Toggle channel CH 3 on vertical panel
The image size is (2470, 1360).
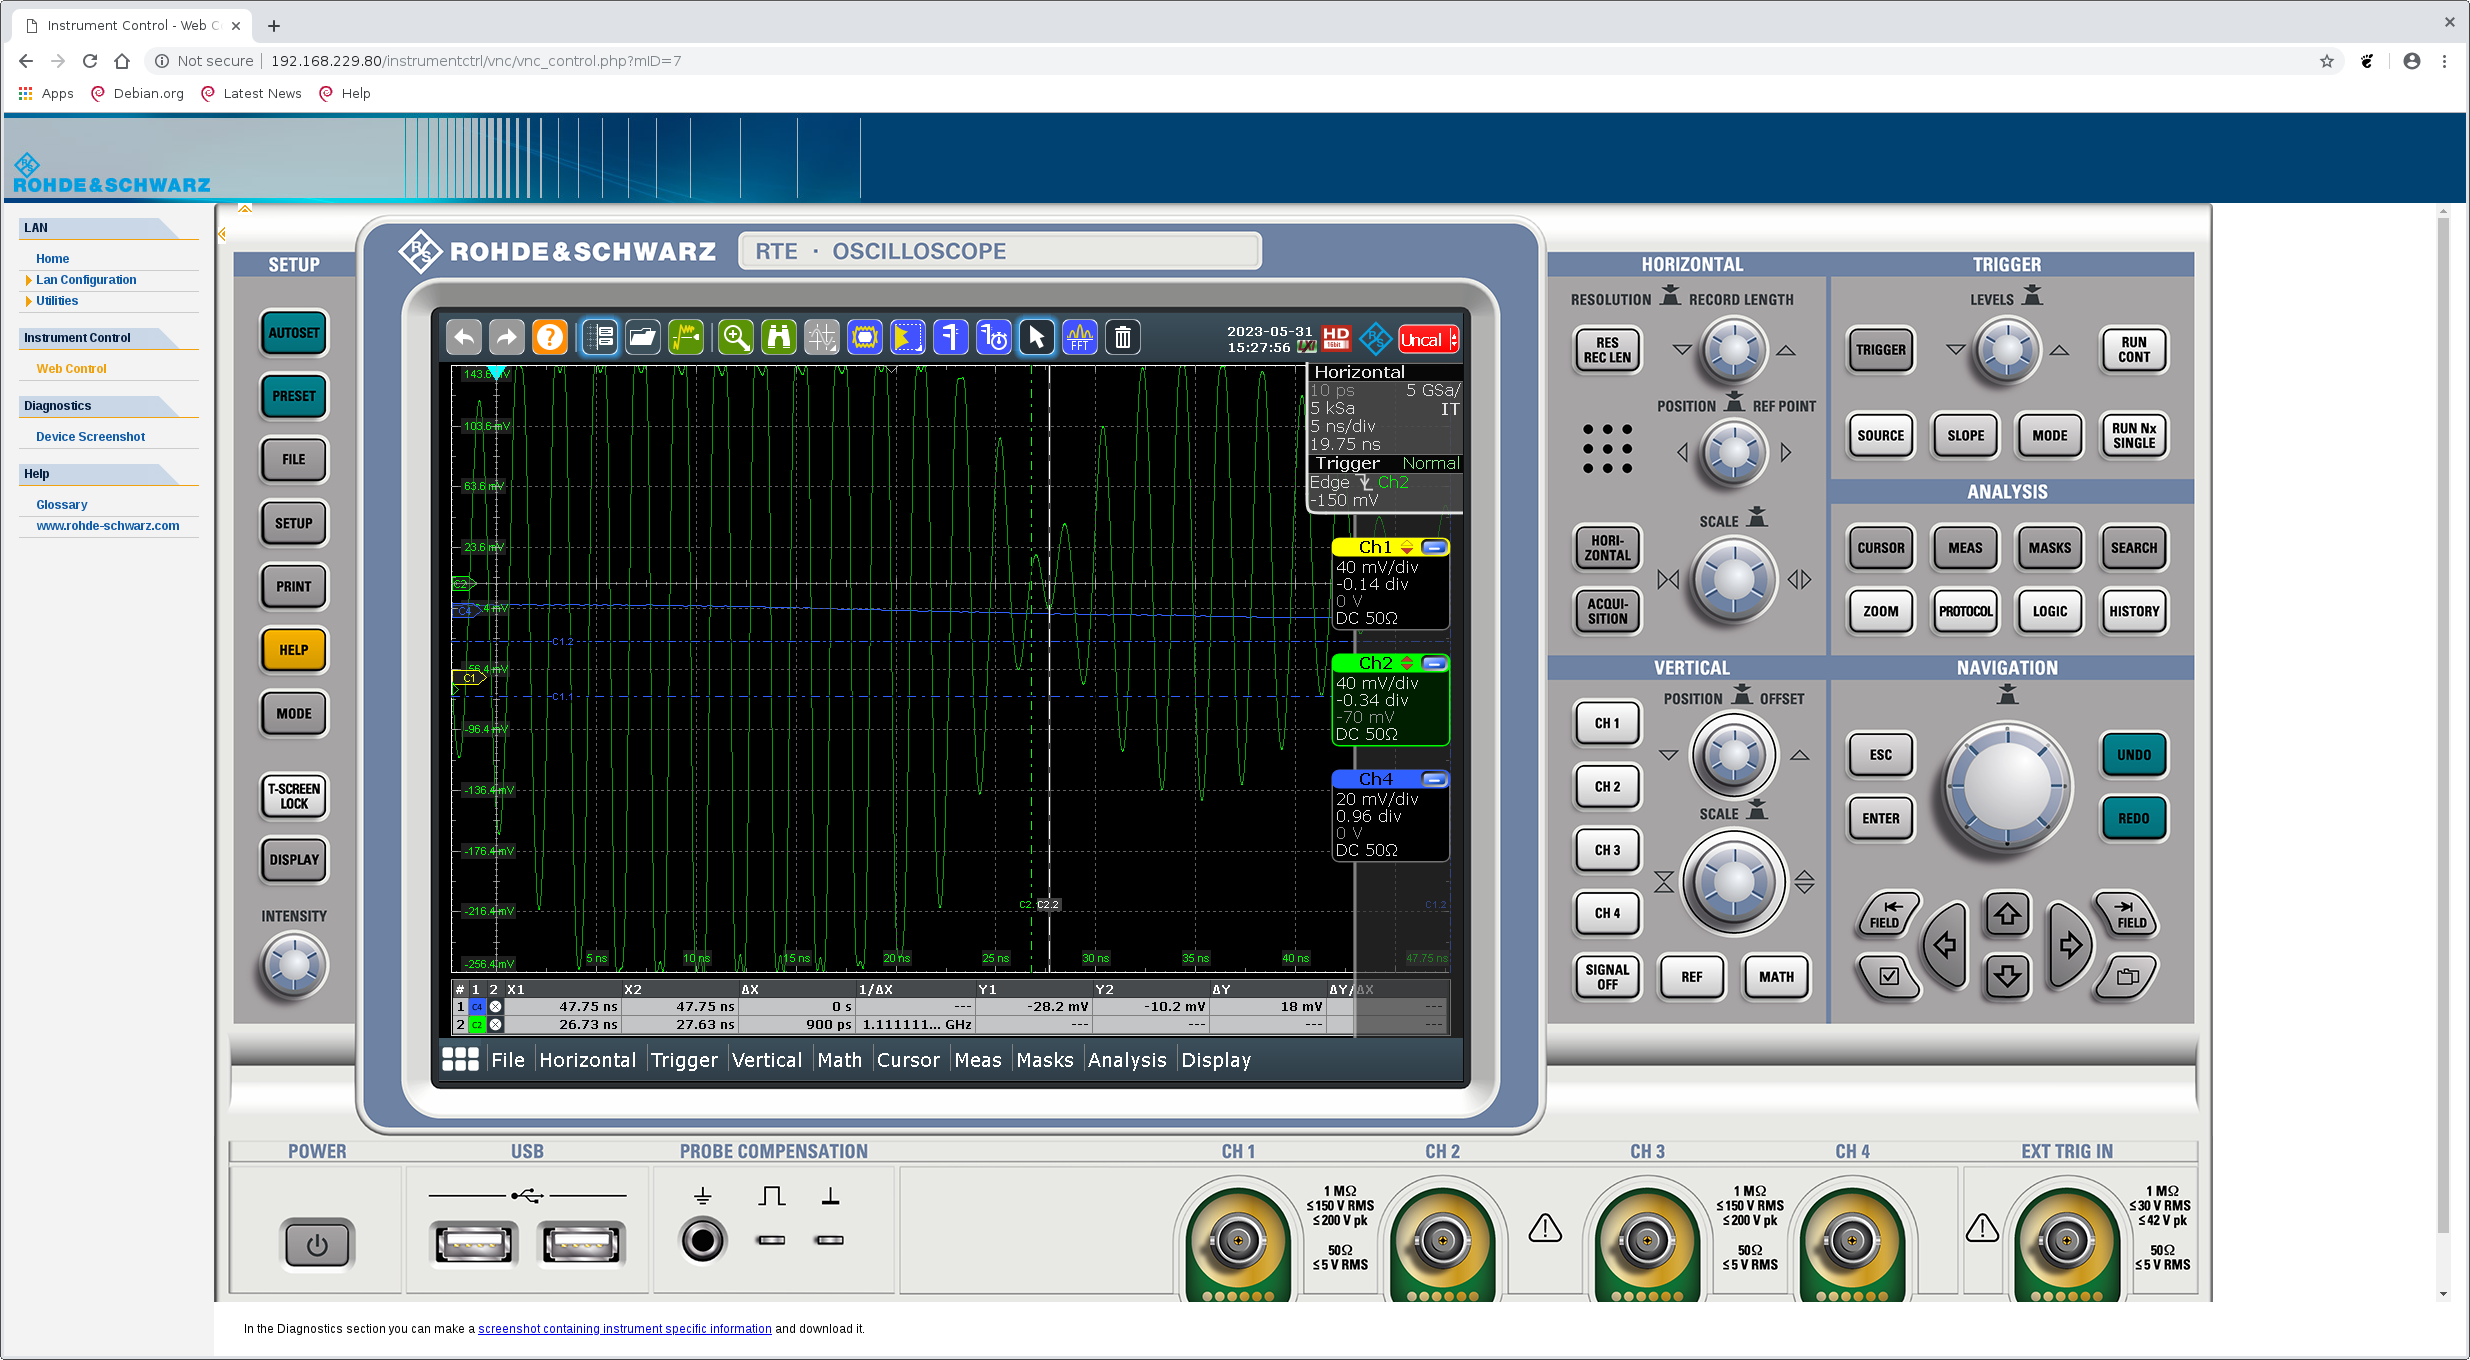click(x=1607, y=850)
